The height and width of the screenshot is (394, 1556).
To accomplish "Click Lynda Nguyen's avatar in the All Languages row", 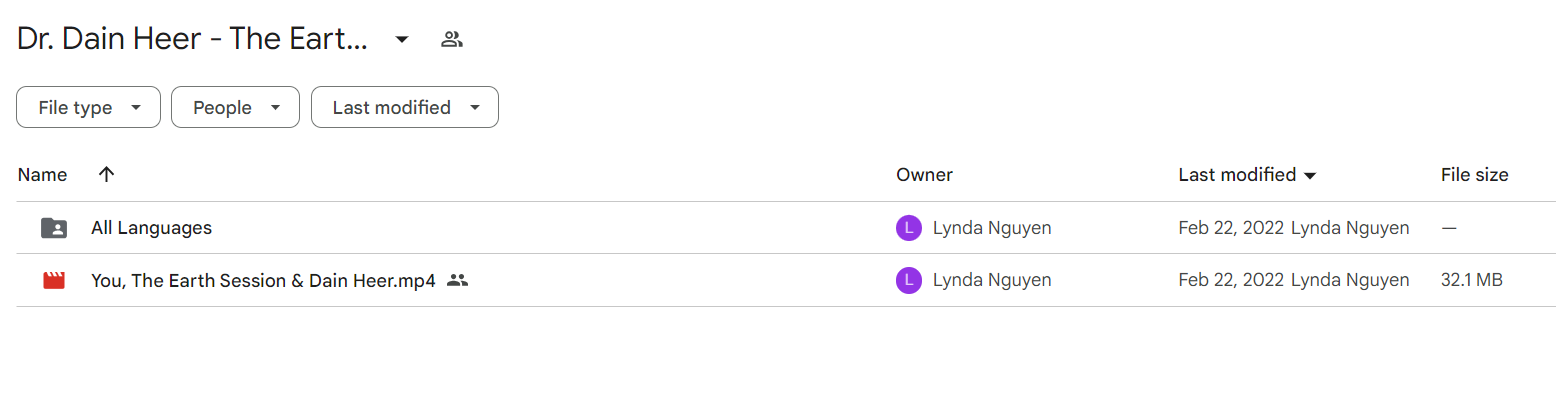I will click(x=908, y=228).
